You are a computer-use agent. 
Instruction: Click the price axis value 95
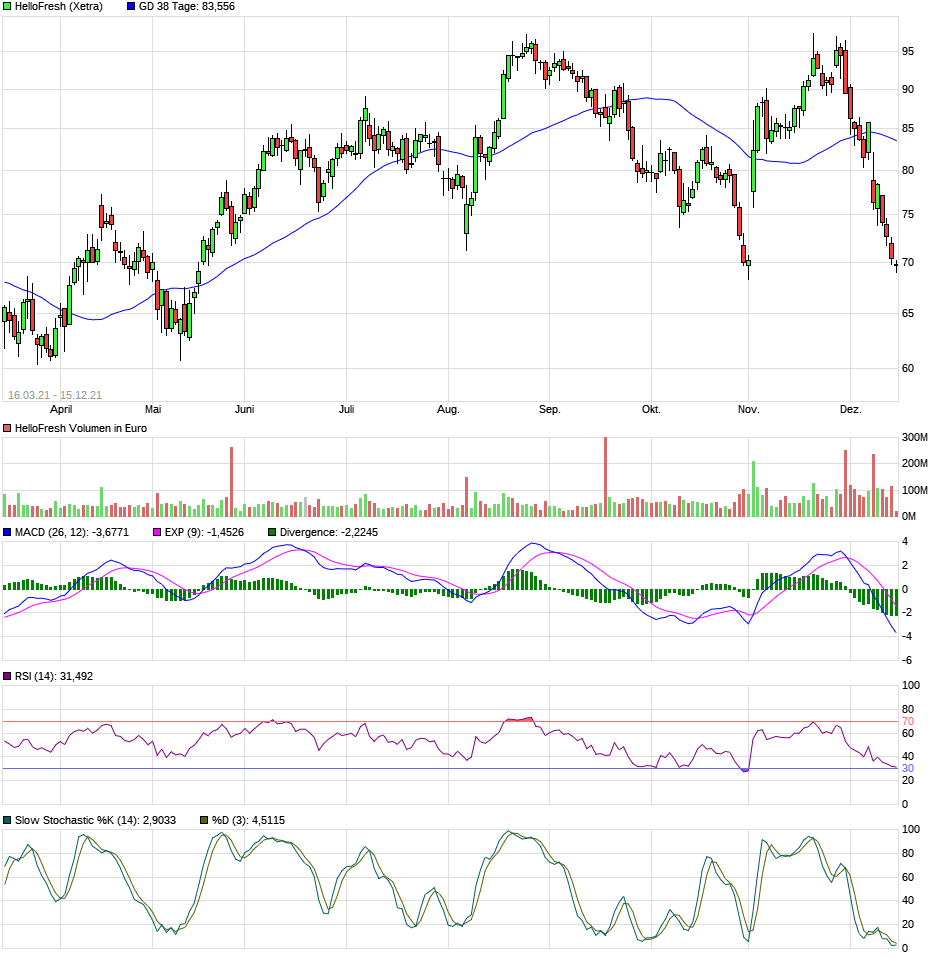[x=908, y=51]
